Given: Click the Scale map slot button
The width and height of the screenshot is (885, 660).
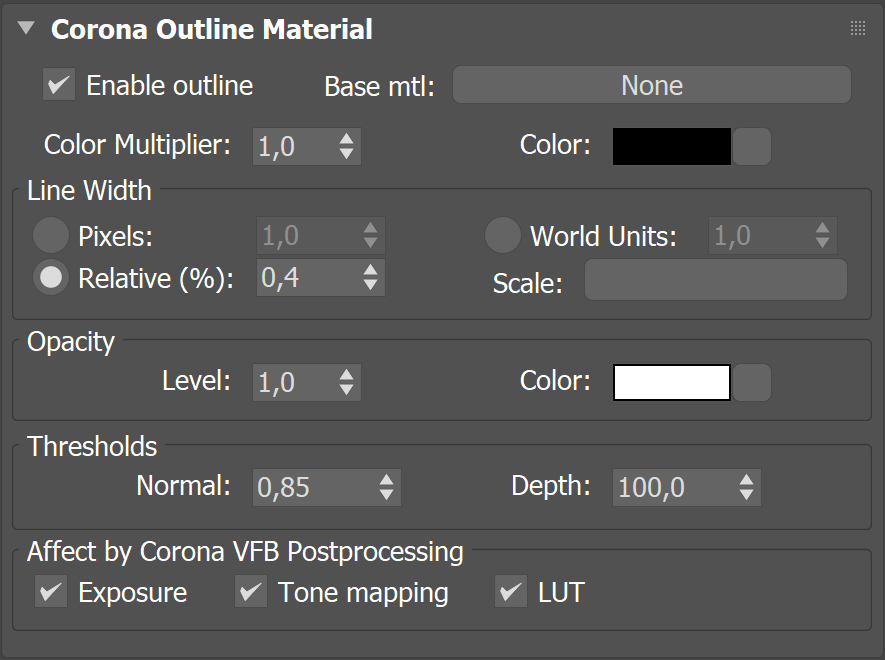Looking at the screenshot, I should [716, 280].
